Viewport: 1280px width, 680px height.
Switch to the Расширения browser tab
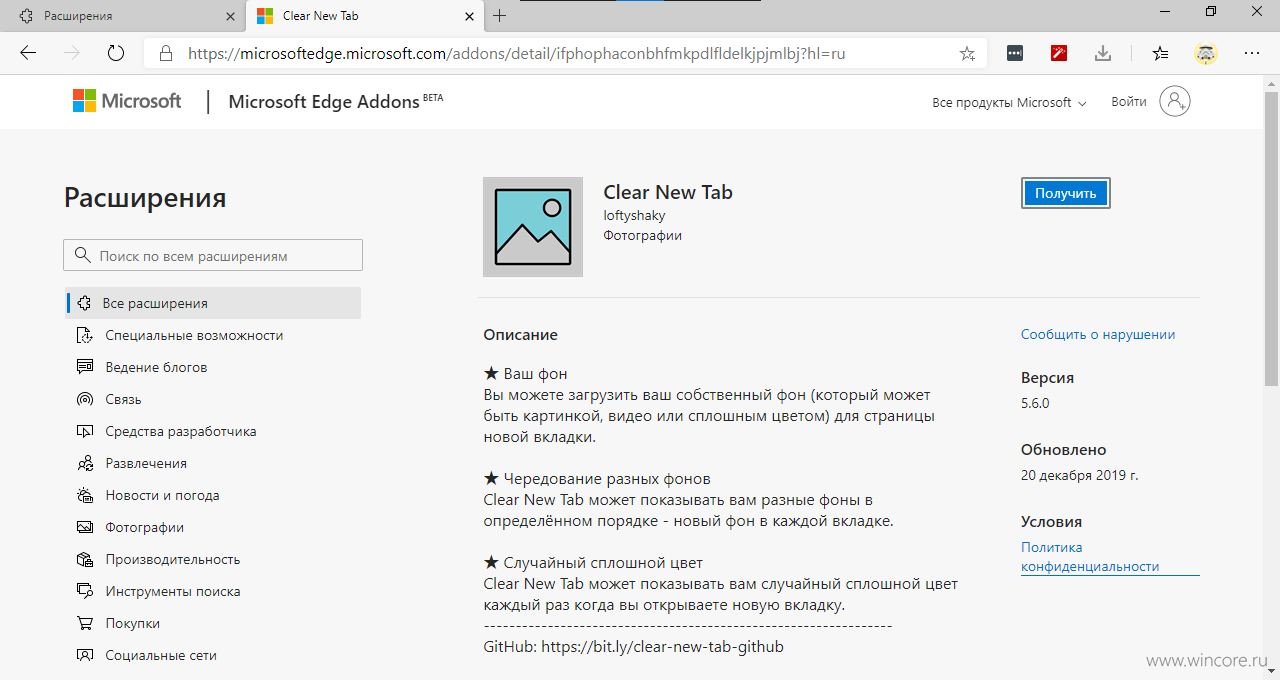pos(122,16)
